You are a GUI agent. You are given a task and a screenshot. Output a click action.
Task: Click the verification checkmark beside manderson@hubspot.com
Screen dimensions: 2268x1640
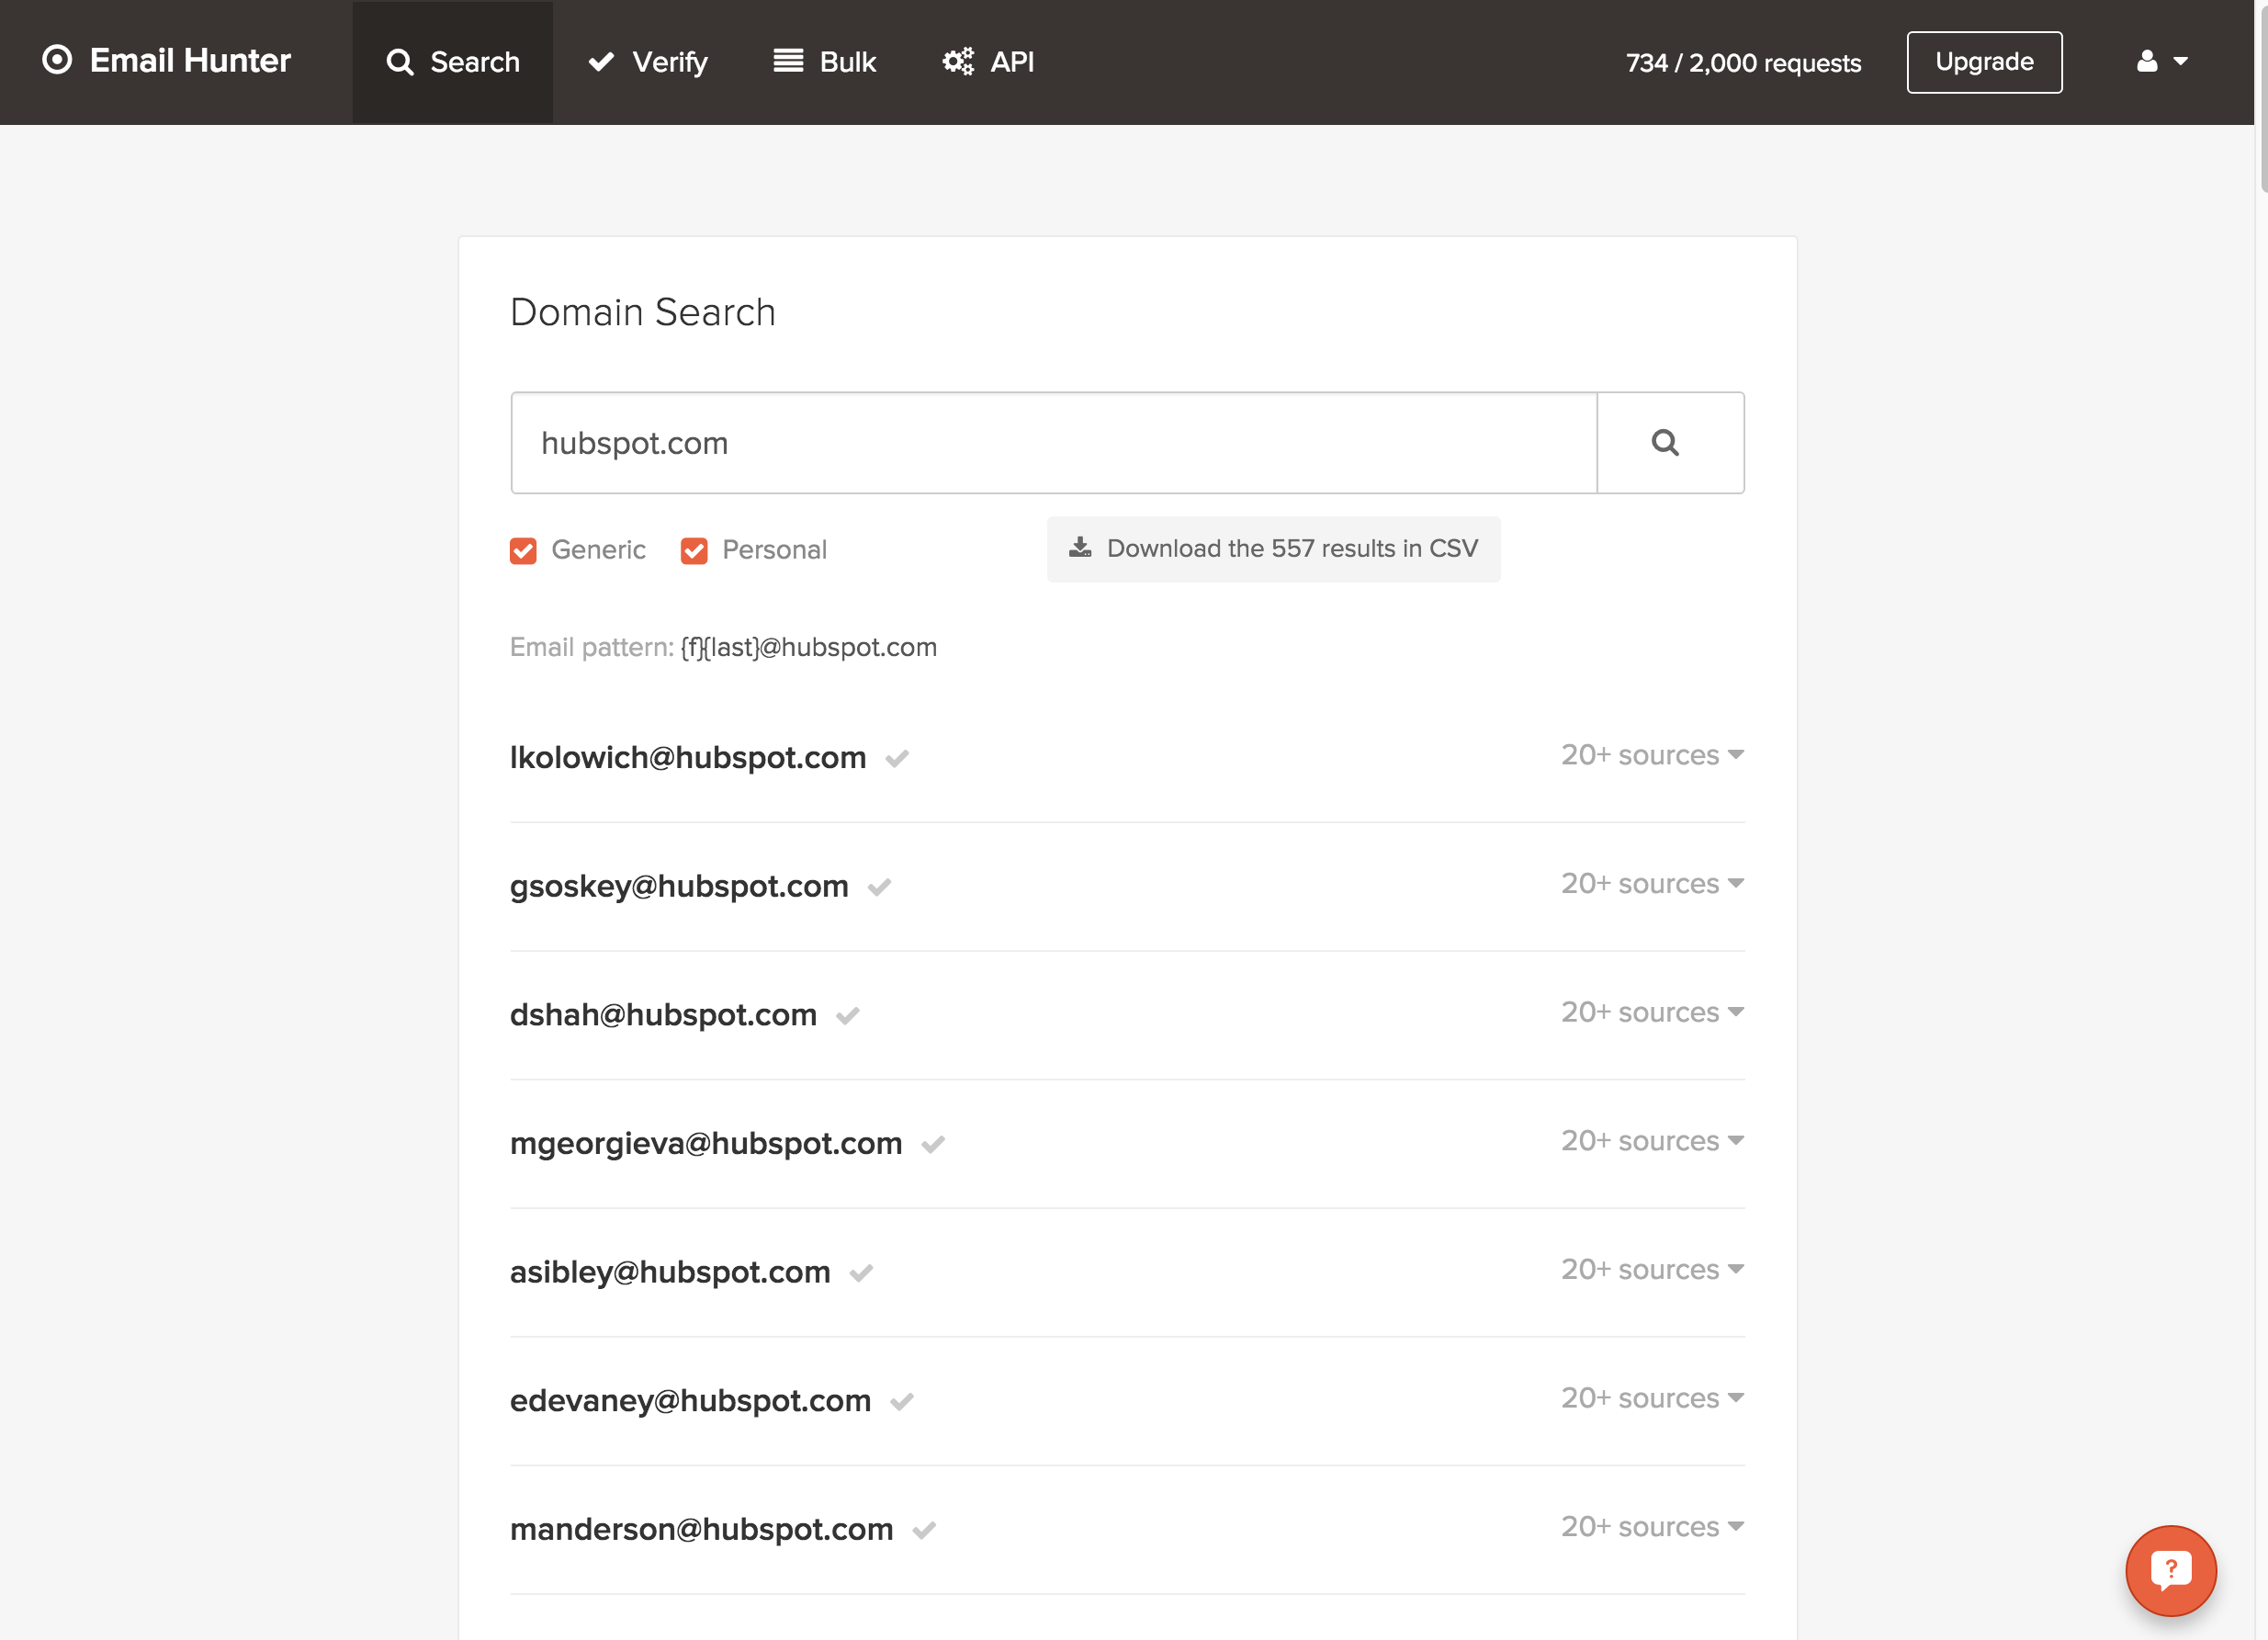click(924, 1530)
